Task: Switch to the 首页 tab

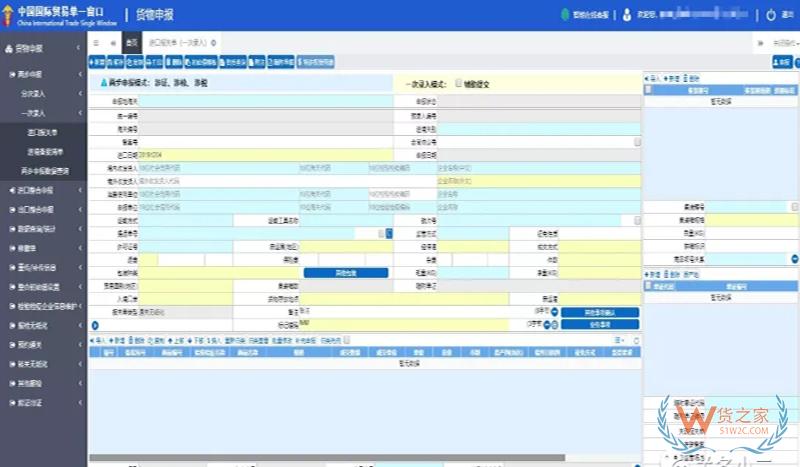Action: point(131,43)
